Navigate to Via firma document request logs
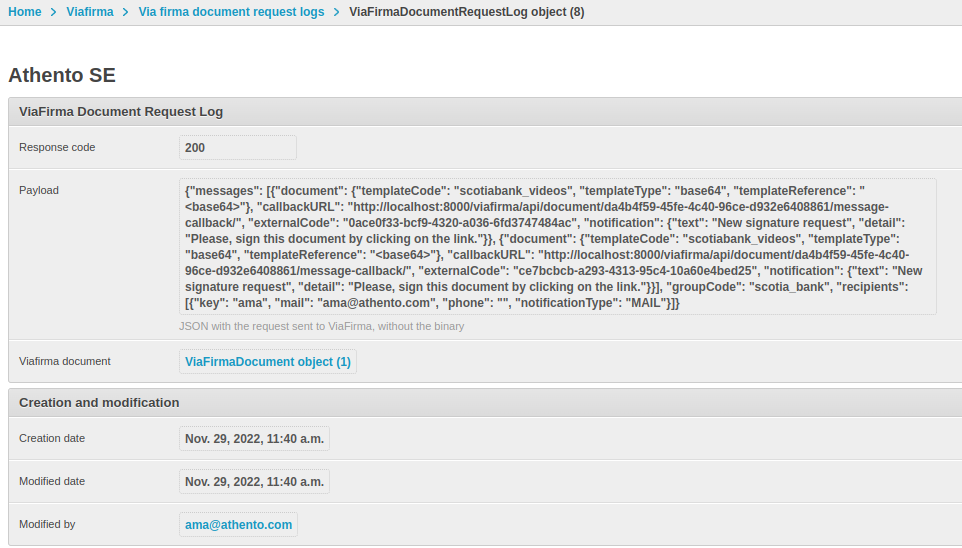Image resolution: width=962 pixels, height=548 pixels. point(231,12)
